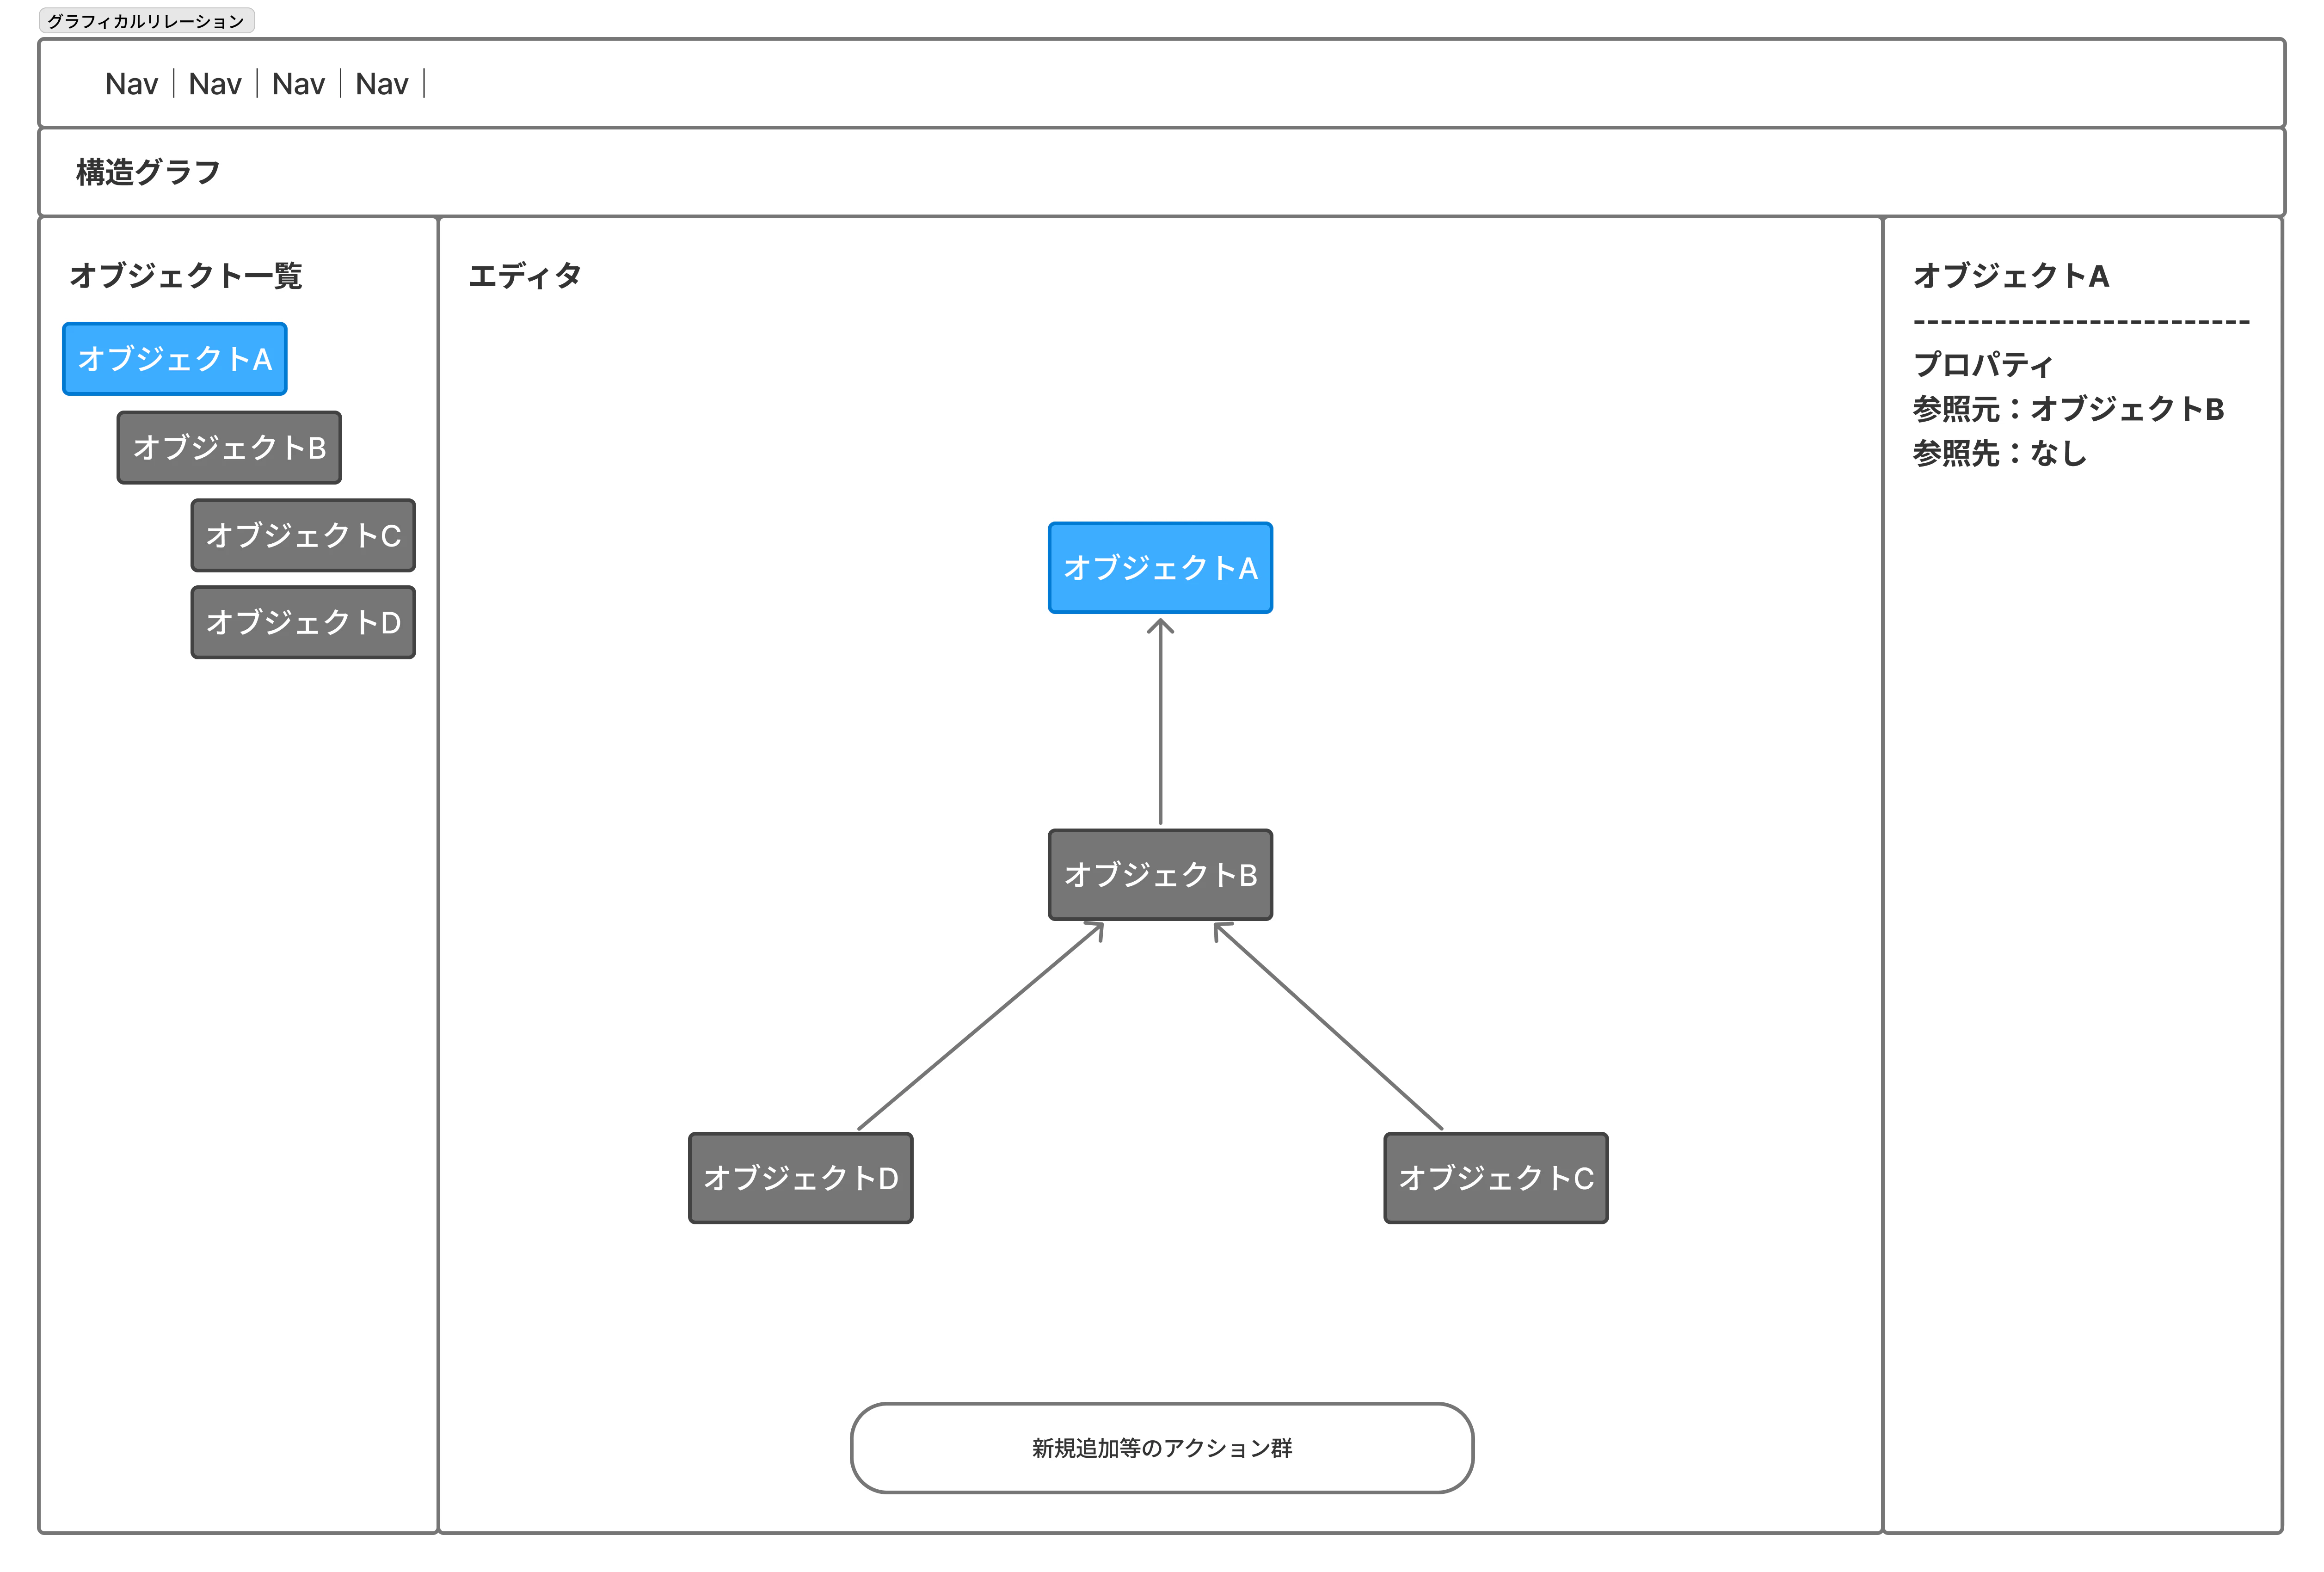Click the オブジェクトC node in the editor

click(1496, 1178)
